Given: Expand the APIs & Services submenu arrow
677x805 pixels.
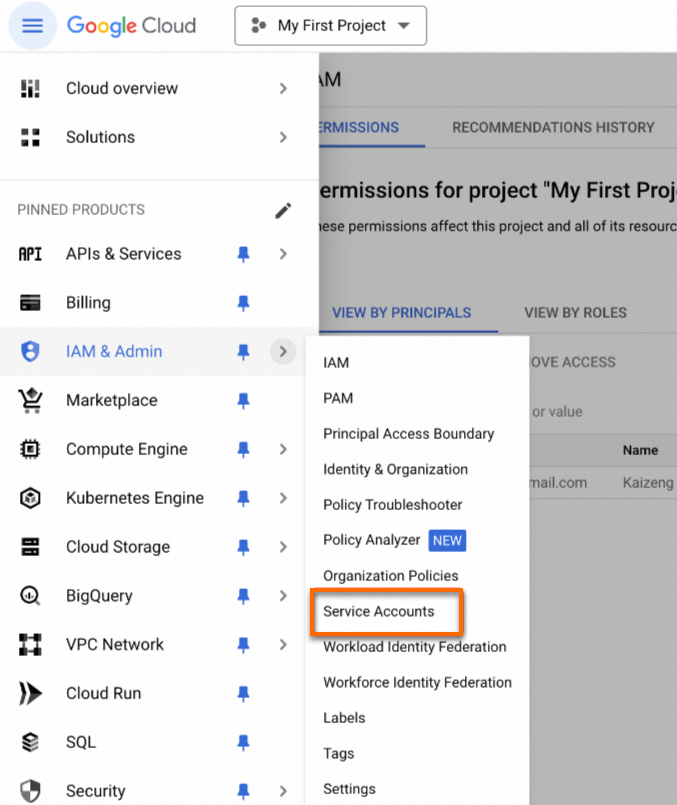Looking at the screenshot, I should pos(283,254).
